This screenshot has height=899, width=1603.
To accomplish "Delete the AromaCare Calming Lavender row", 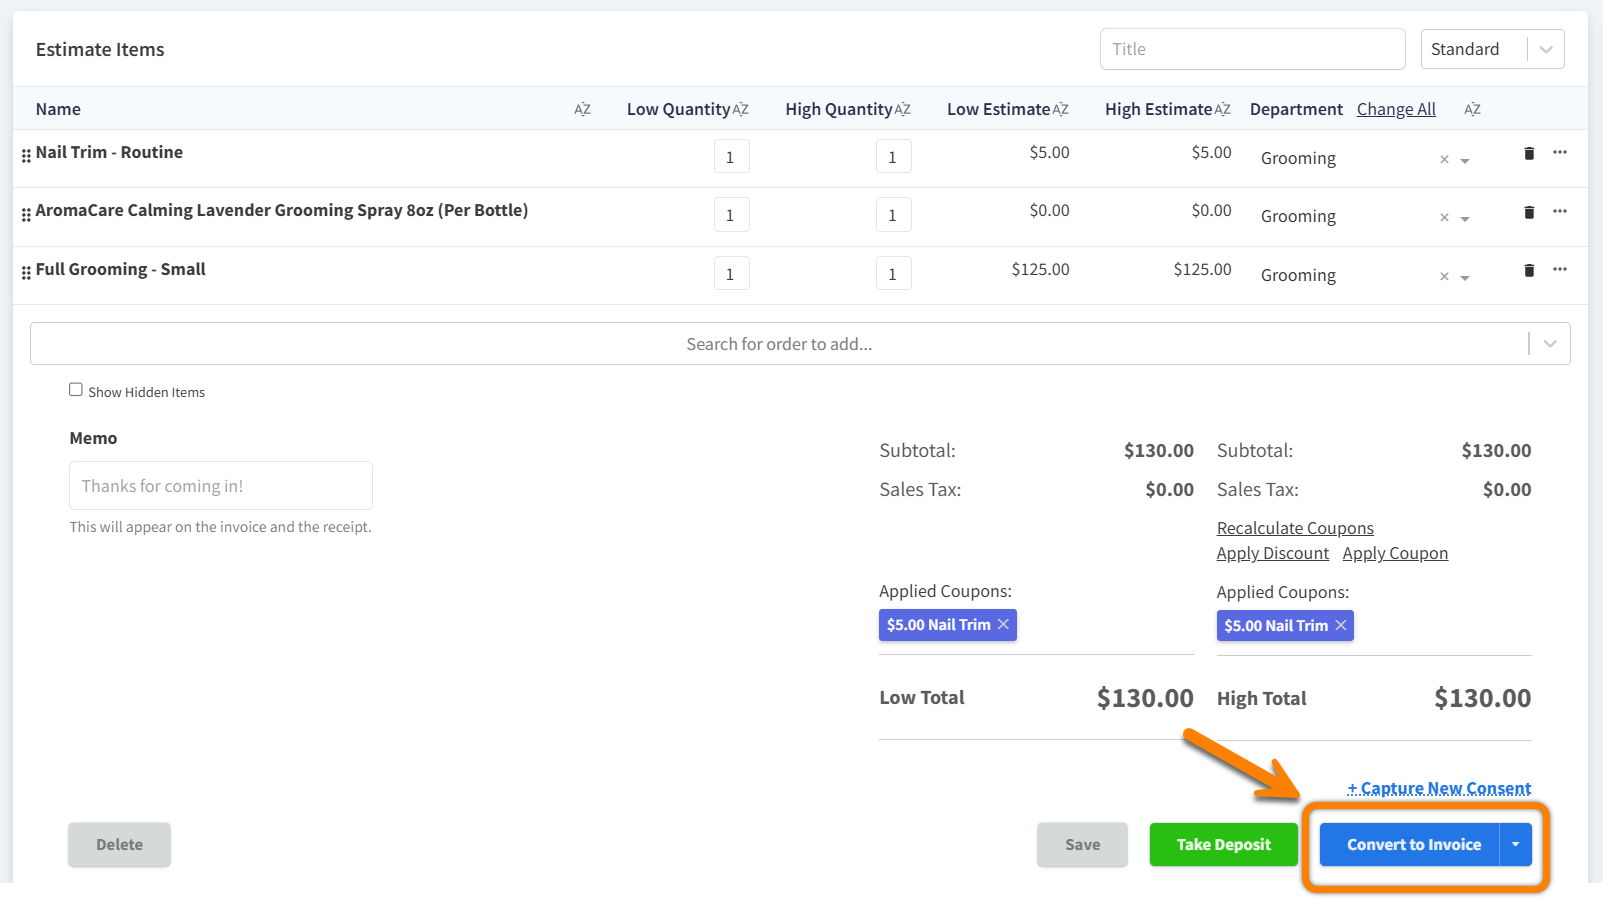I will pos(1529,212).
